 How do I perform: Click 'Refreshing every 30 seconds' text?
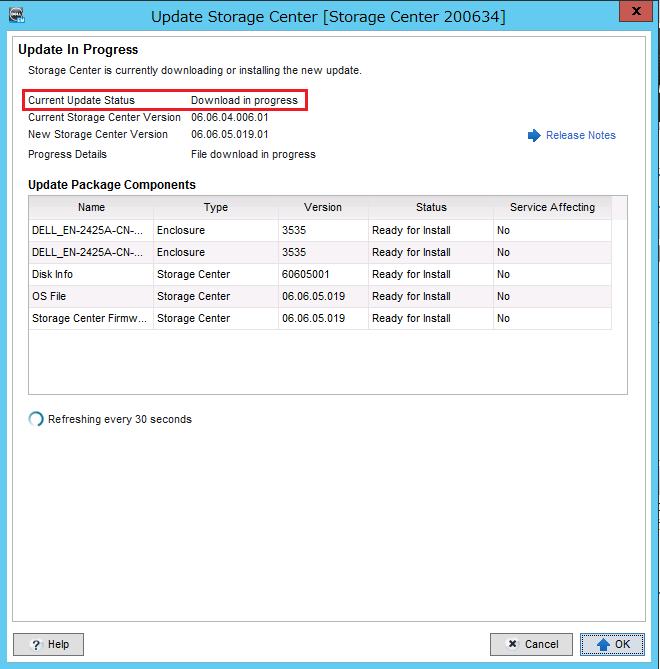pyautogui.click(x=120, y=419)
